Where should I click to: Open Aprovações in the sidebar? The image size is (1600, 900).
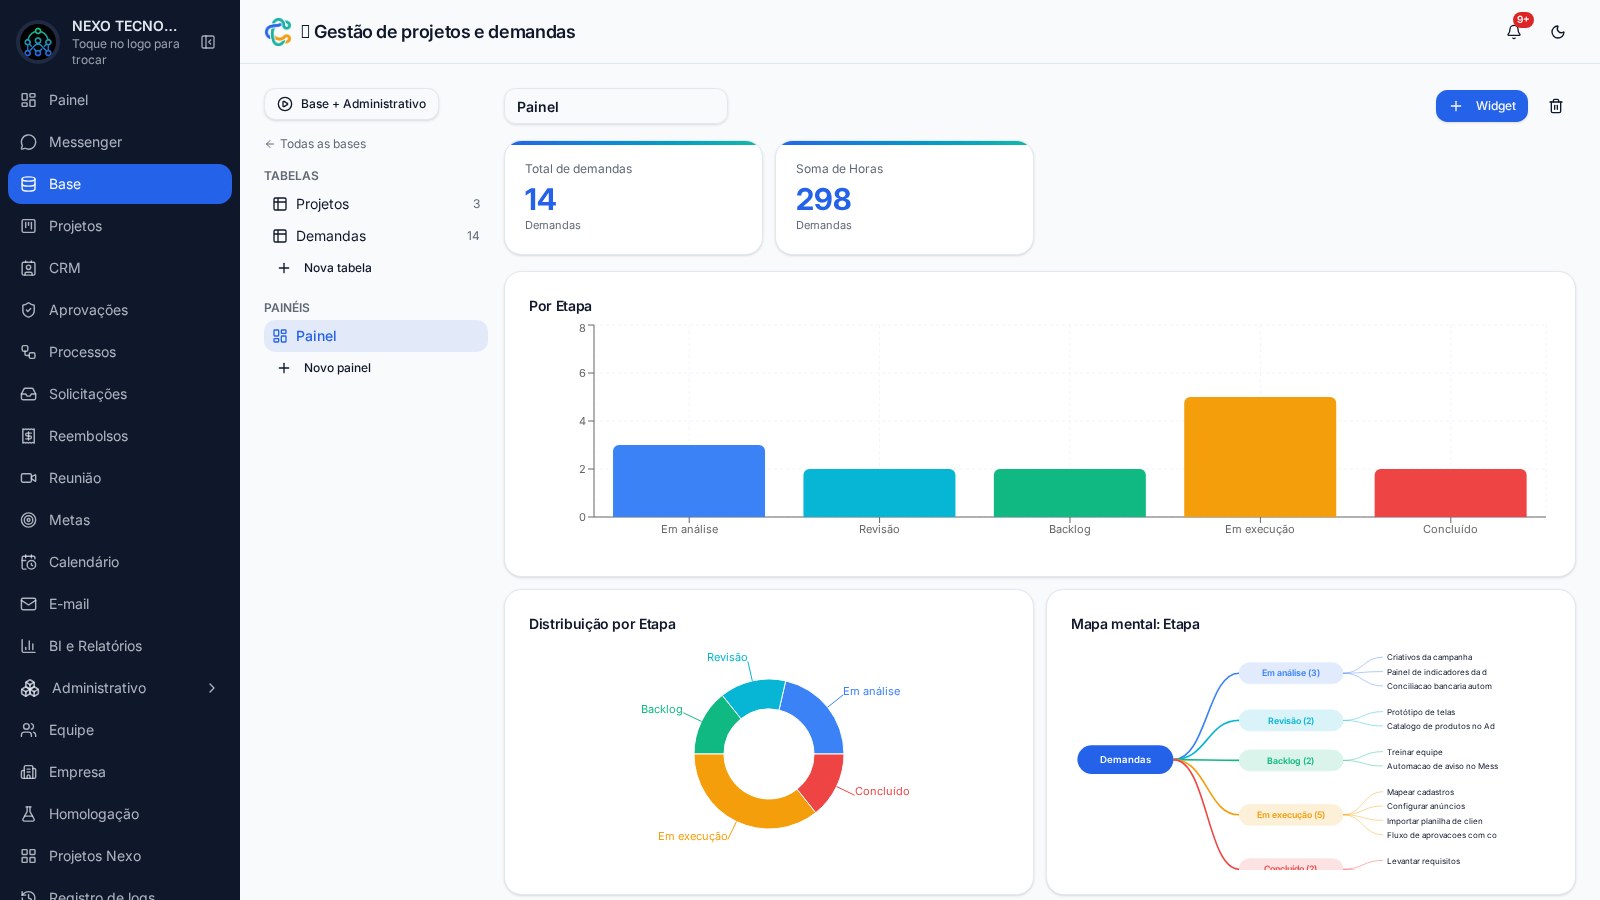[120, 310]
